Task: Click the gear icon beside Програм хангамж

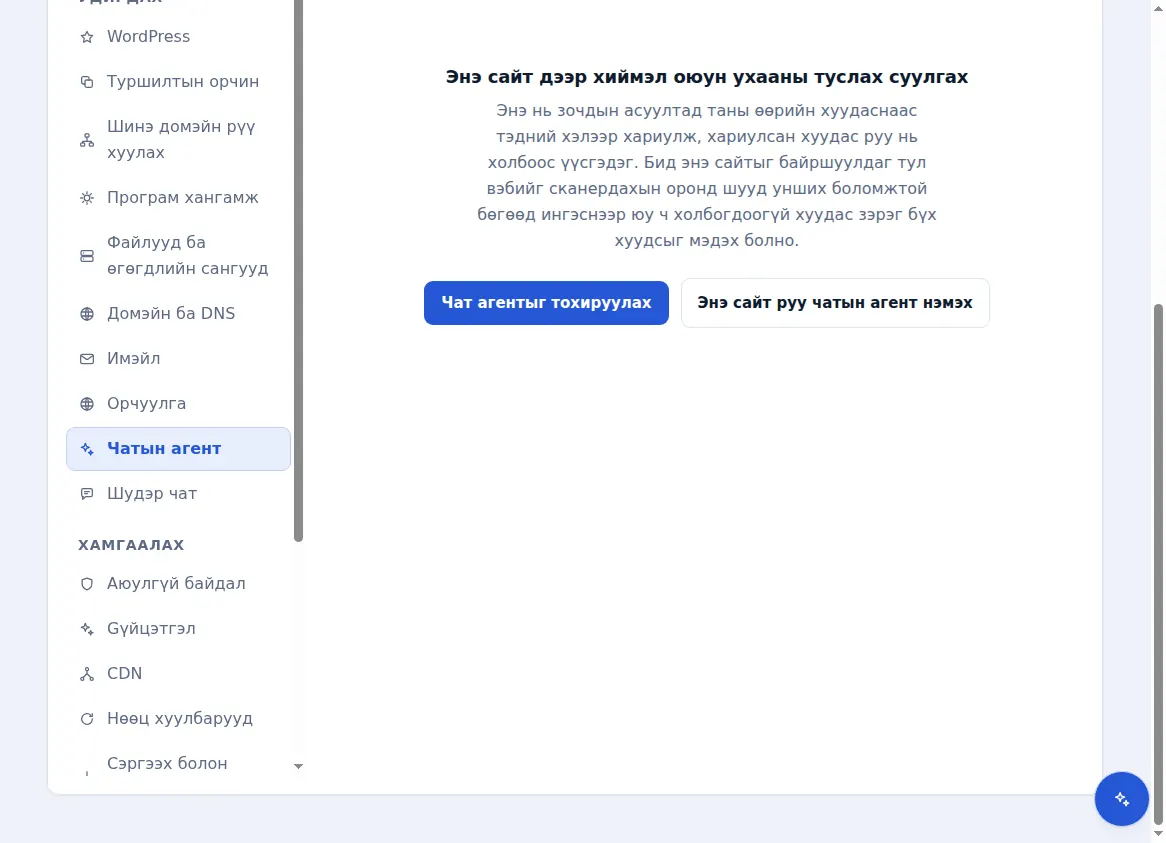Action: (x=87, y=198)
